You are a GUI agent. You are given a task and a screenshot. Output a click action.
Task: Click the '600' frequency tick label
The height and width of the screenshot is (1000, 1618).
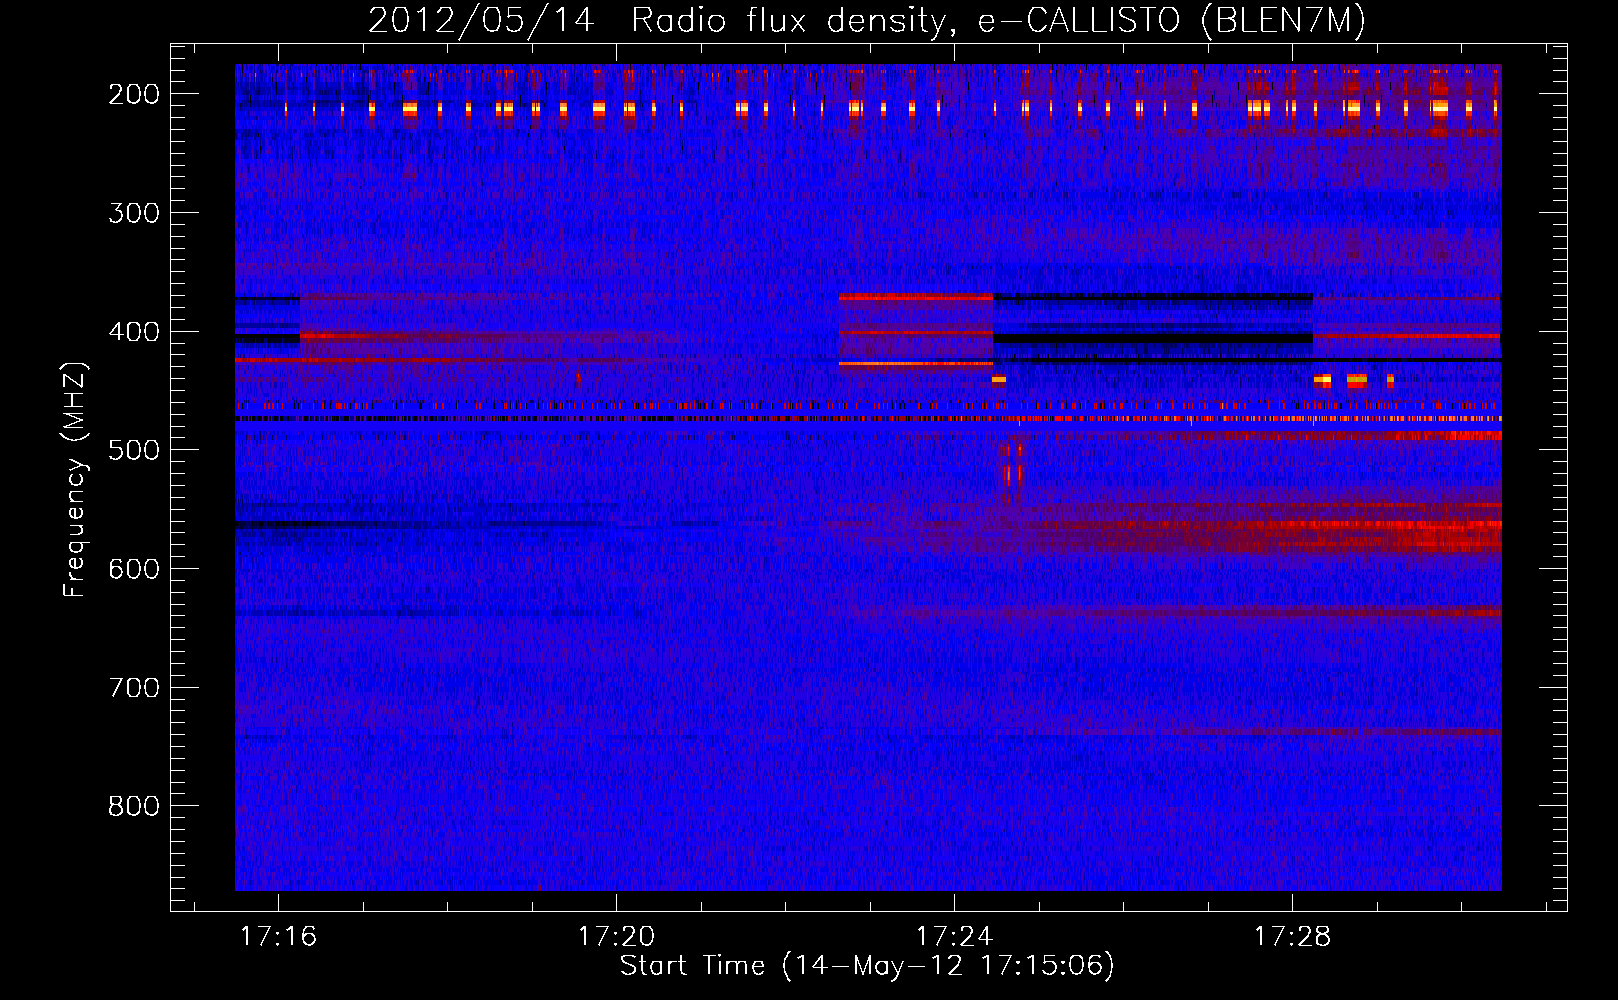pyautogui.click(x=134, y=569)
